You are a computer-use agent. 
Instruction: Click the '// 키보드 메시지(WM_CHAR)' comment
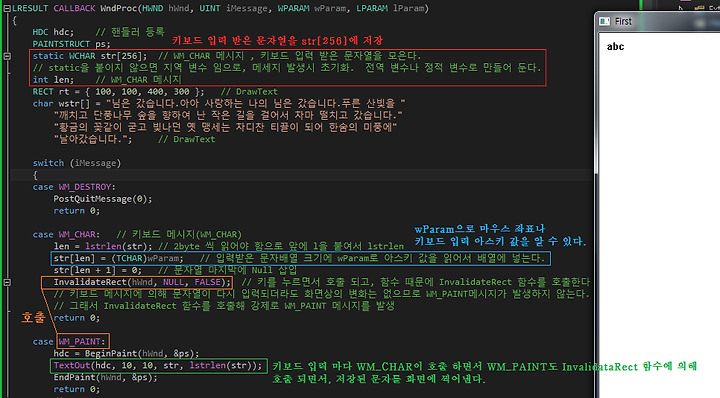(179, 235)
